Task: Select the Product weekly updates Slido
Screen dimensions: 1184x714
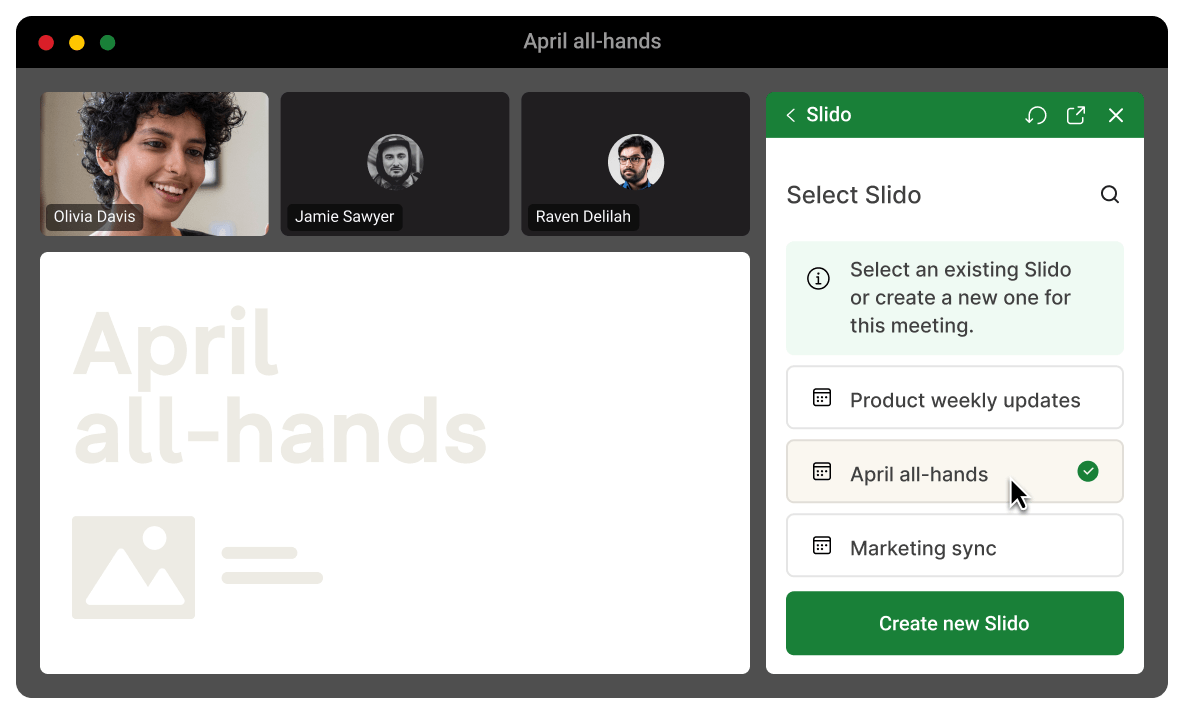Action: [x=954, y=397]
